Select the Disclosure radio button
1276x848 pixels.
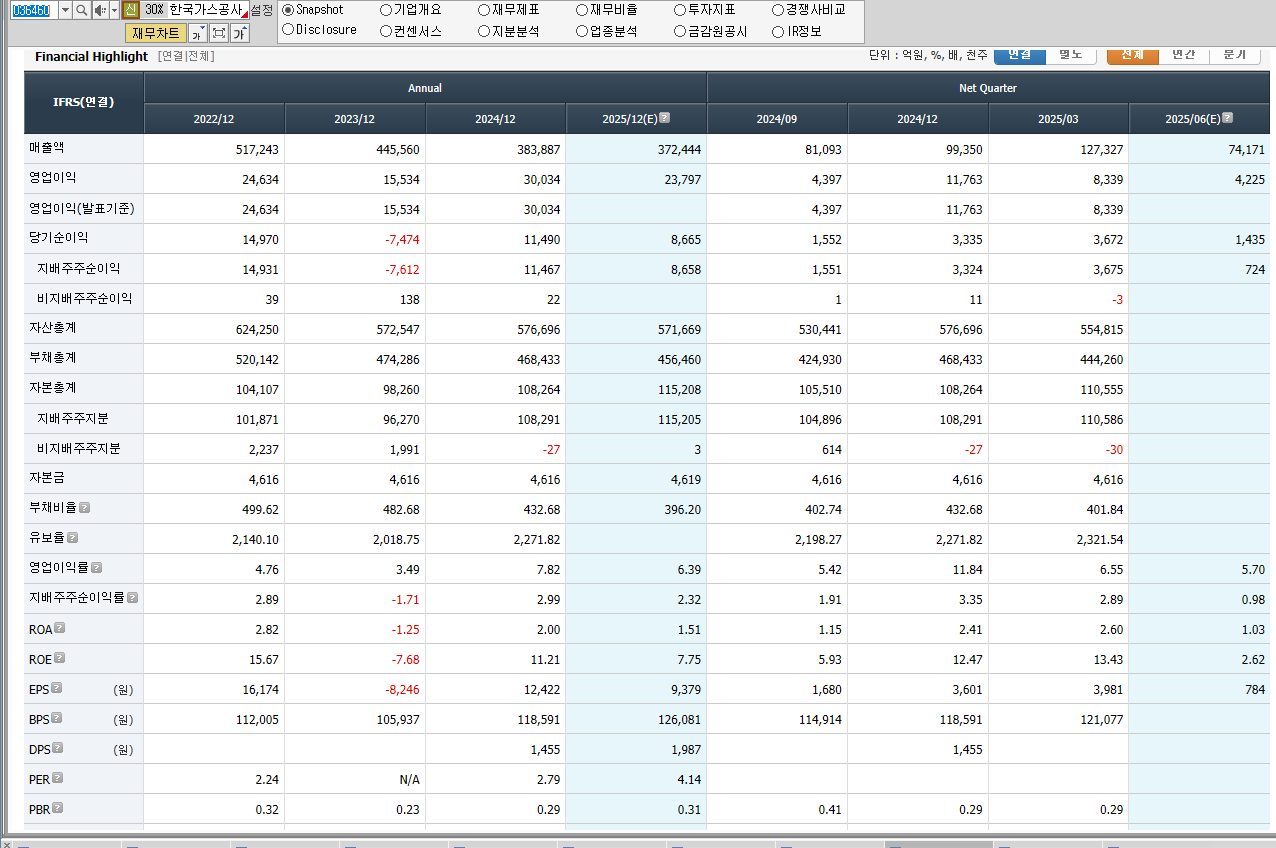click(x=288, y=30)
